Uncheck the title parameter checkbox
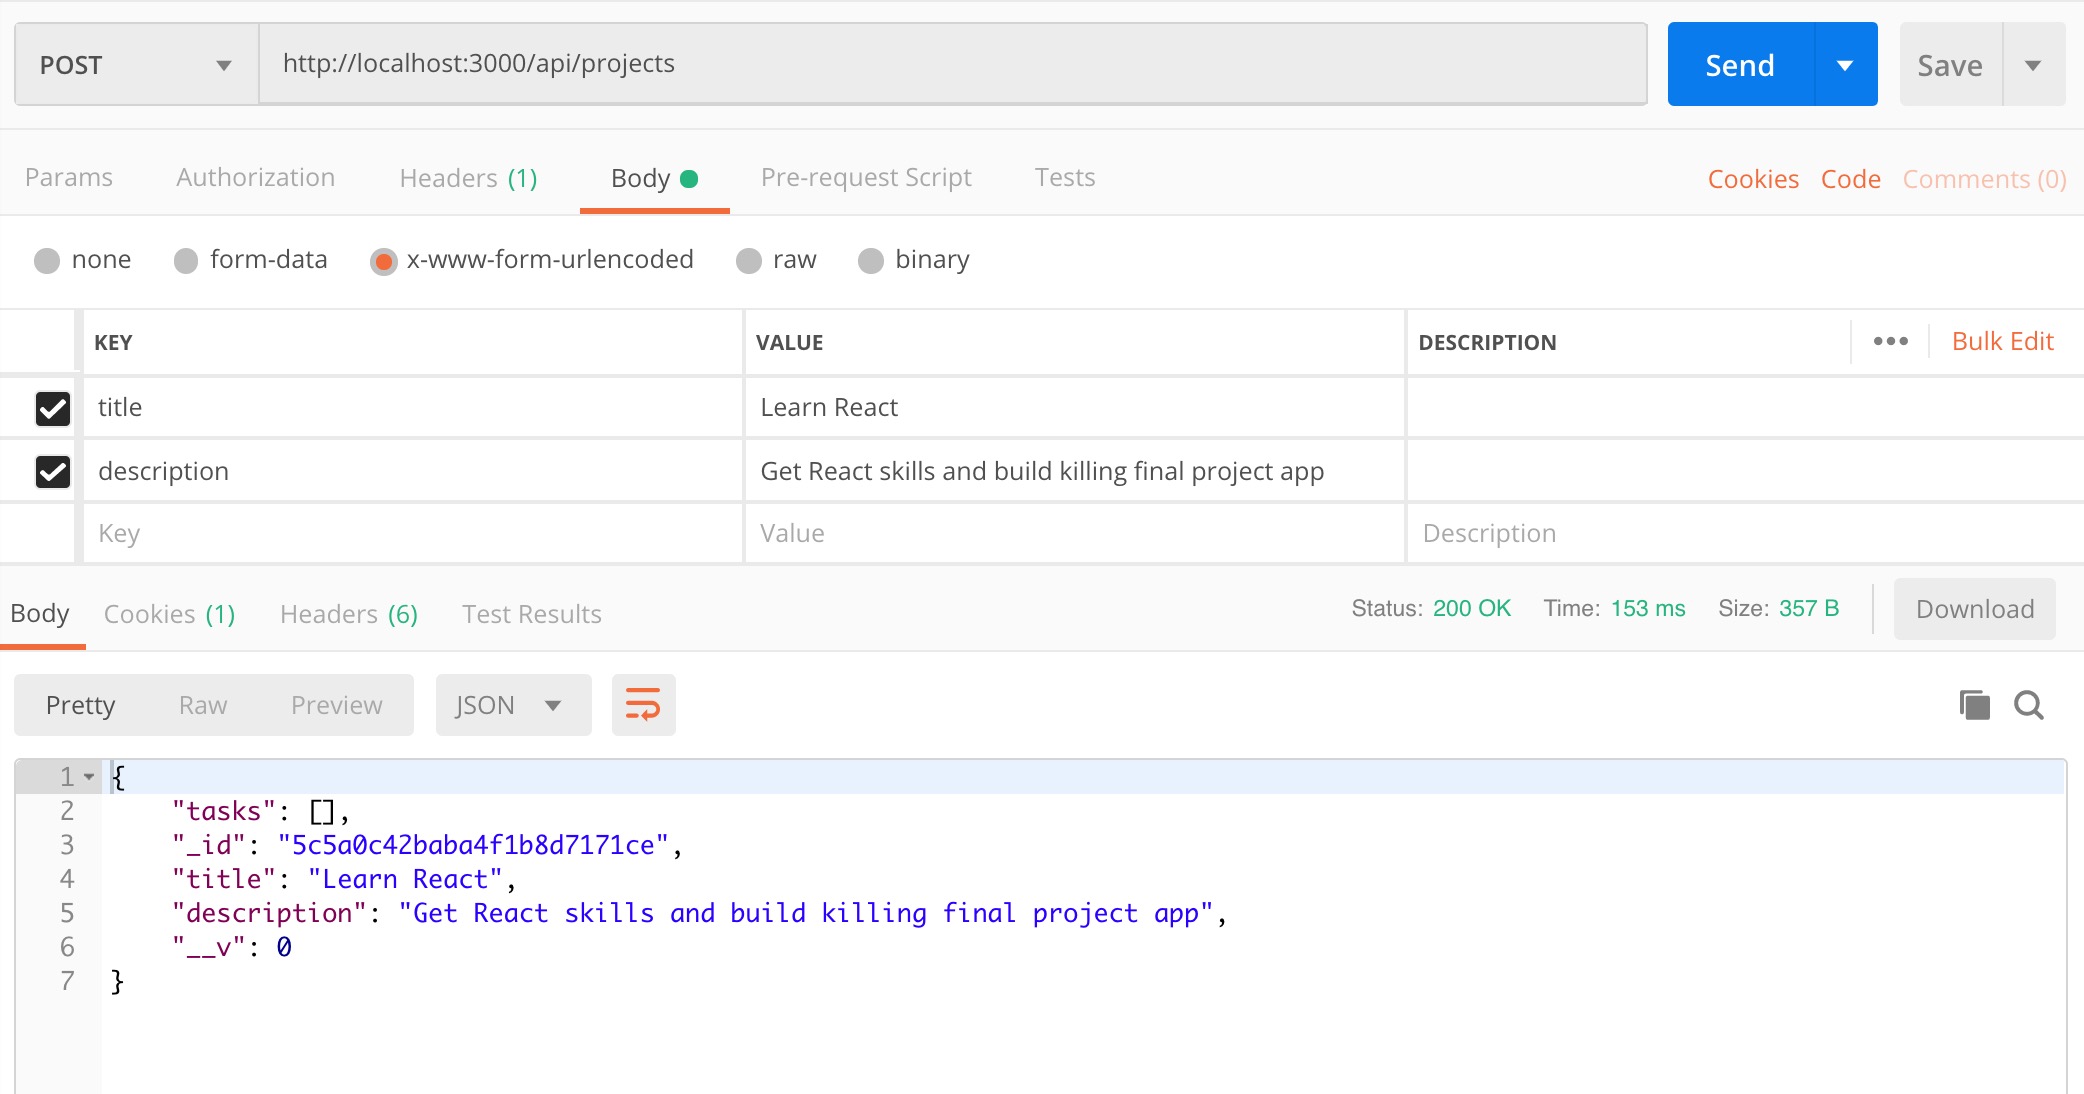 (53, 408)
